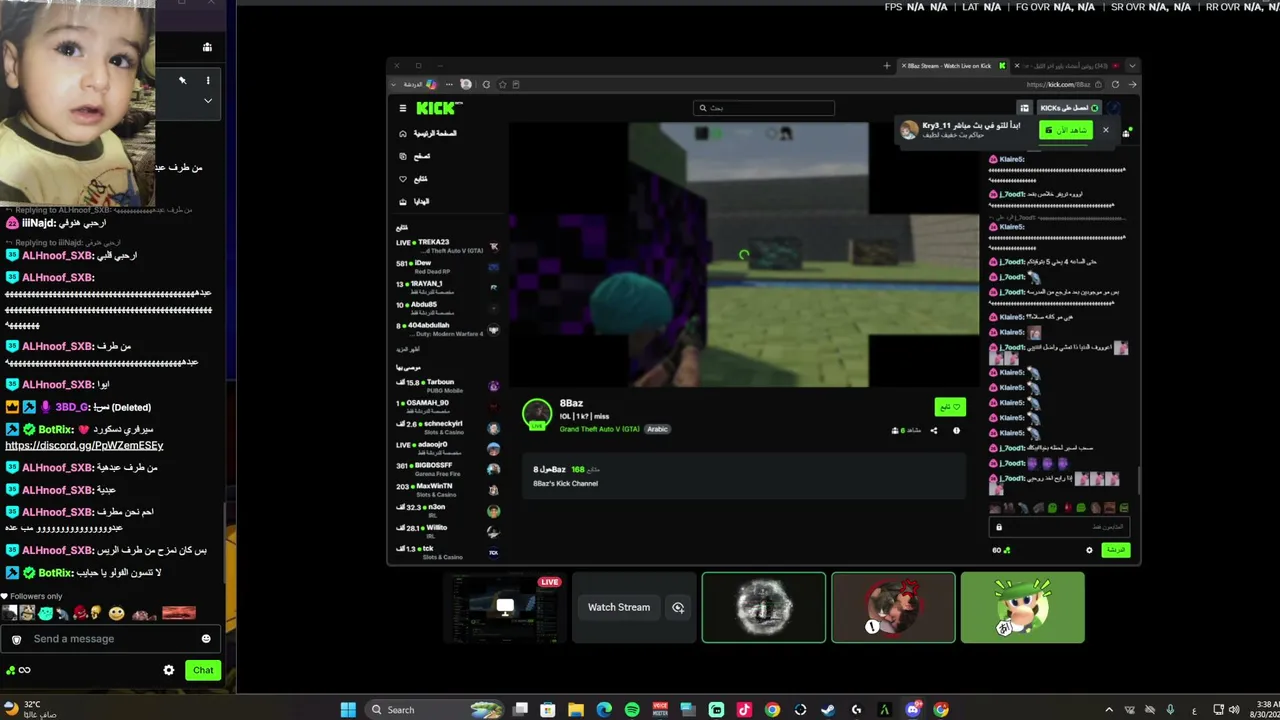Open Microsoft Edge from the taskbar
The height and width of the screenshot is (720, 1280).
click(604, 710)
